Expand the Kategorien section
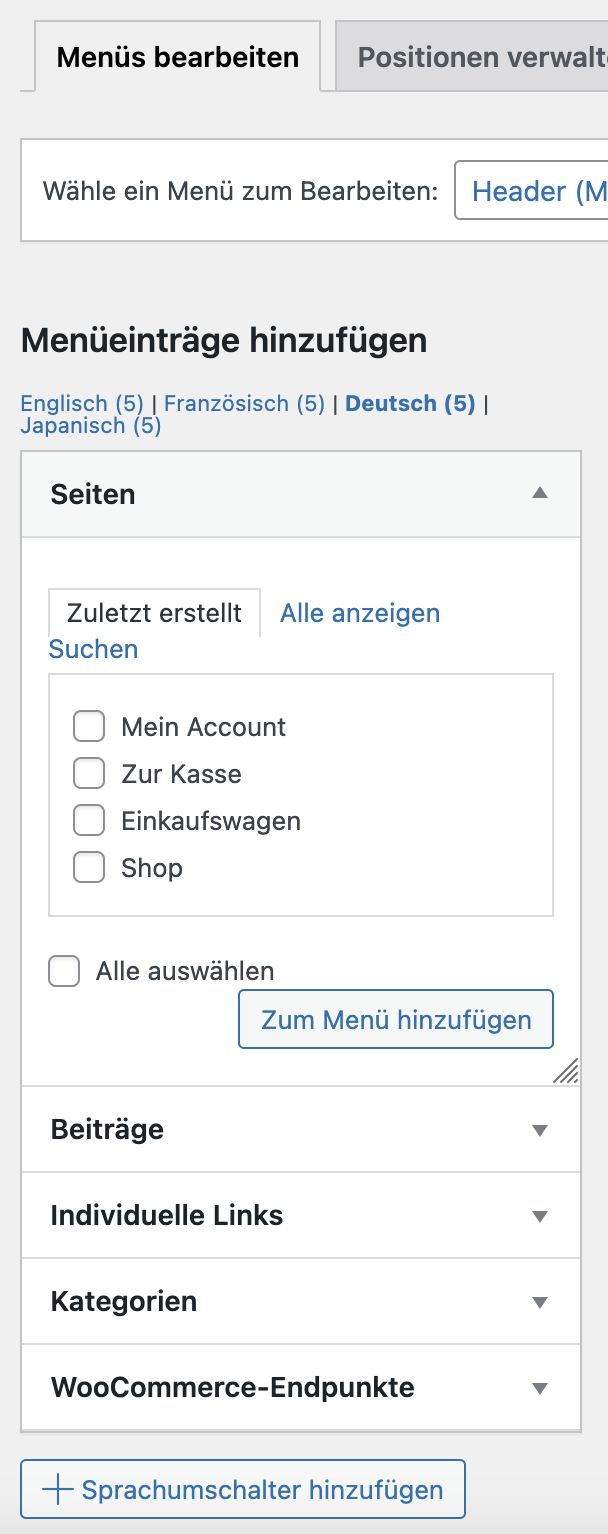The image size is (608, 1534). tap(301, 1301)
